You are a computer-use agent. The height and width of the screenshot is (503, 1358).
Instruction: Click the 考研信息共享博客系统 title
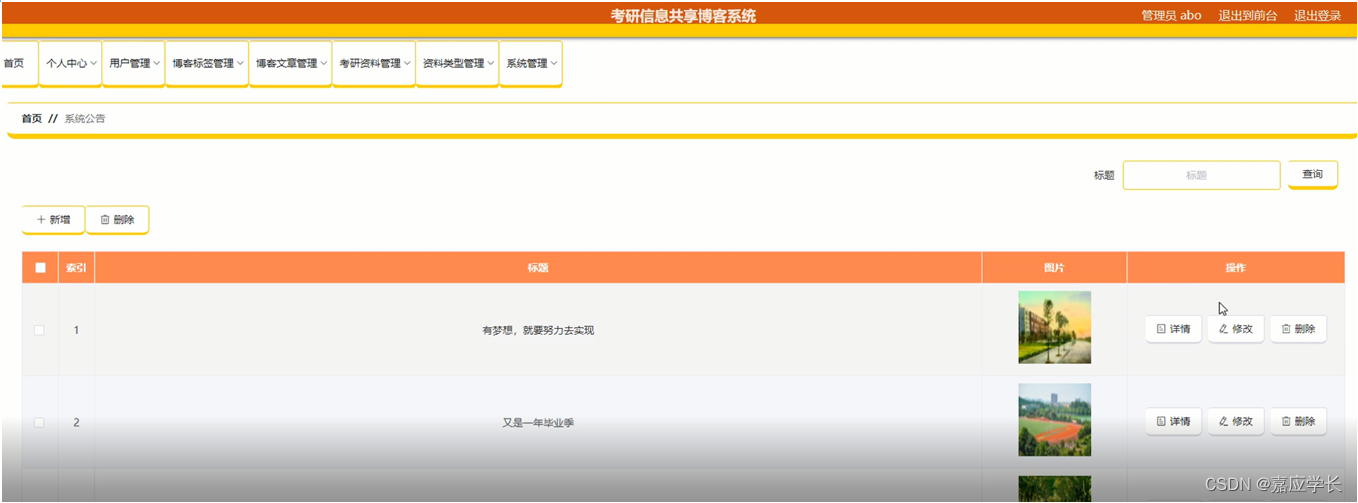click(683, 16)
